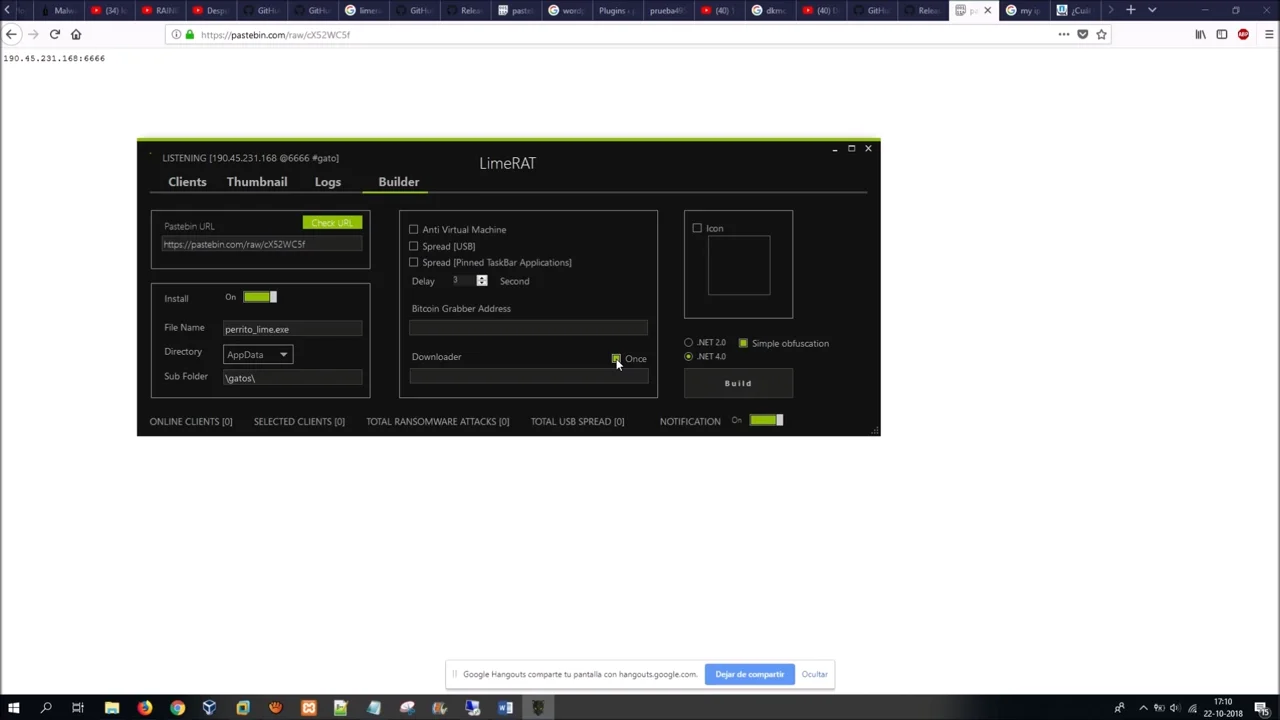Screen dimensions: 1280x720
Task: Expand the Directory AppData dropdown
Action: [x=257, y=355]
